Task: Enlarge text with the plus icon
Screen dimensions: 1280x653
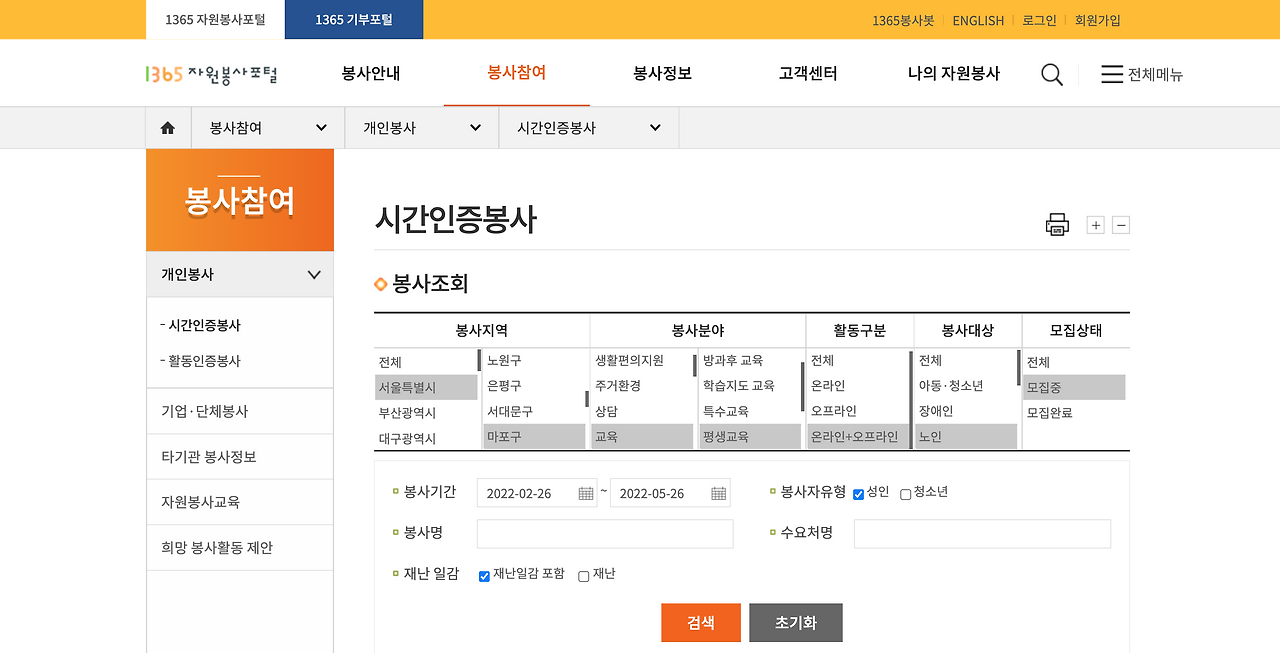Action: 1094,224
